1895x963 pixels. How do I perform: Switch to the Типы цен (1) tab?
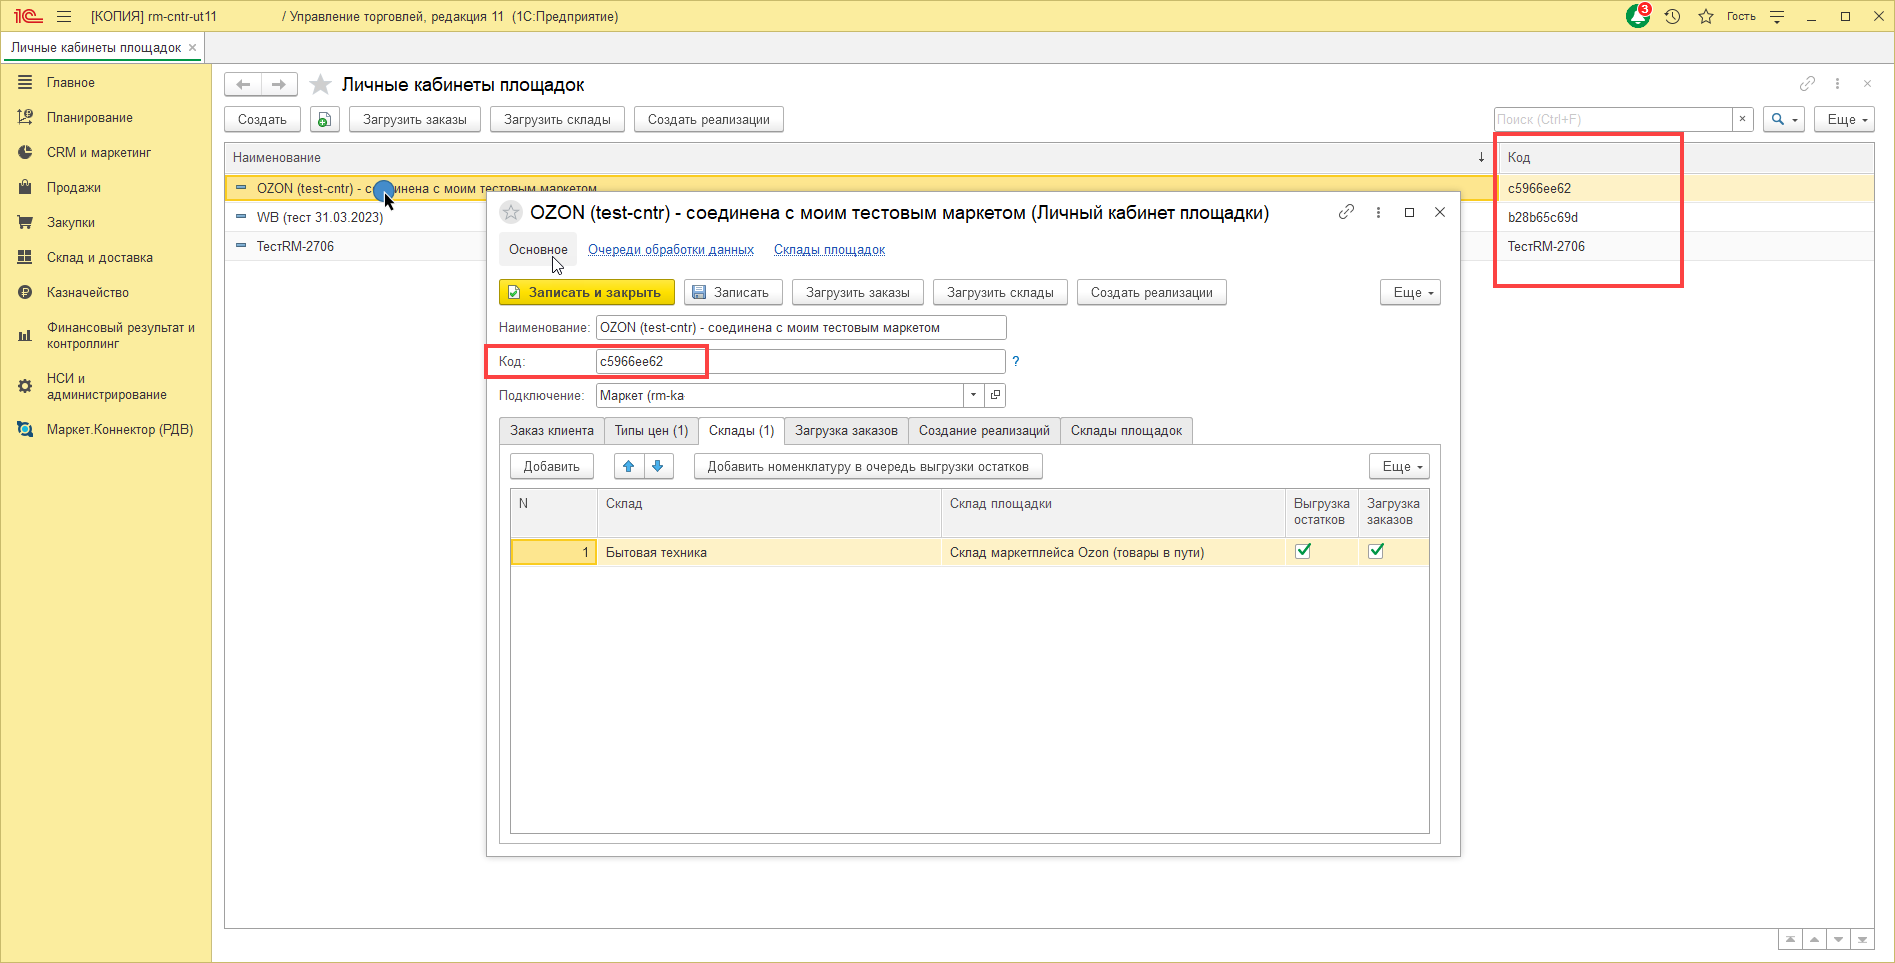651,431
